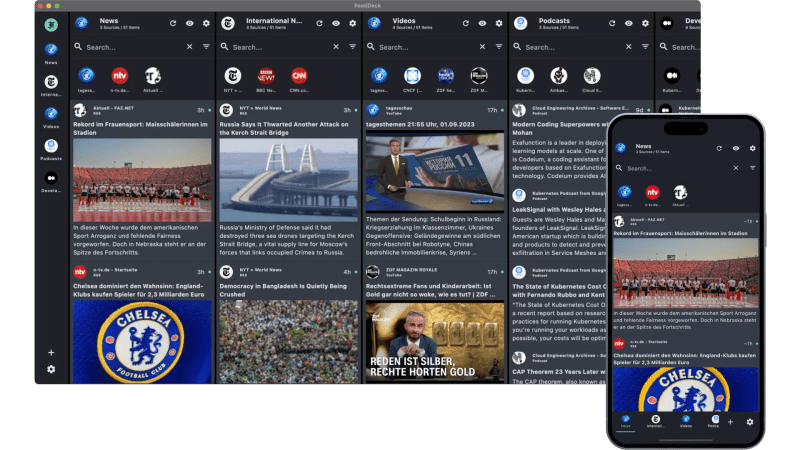Select Videos tab in phone bottom bar
The height and width of the screenshot is (450, 800).
point(686,422)
